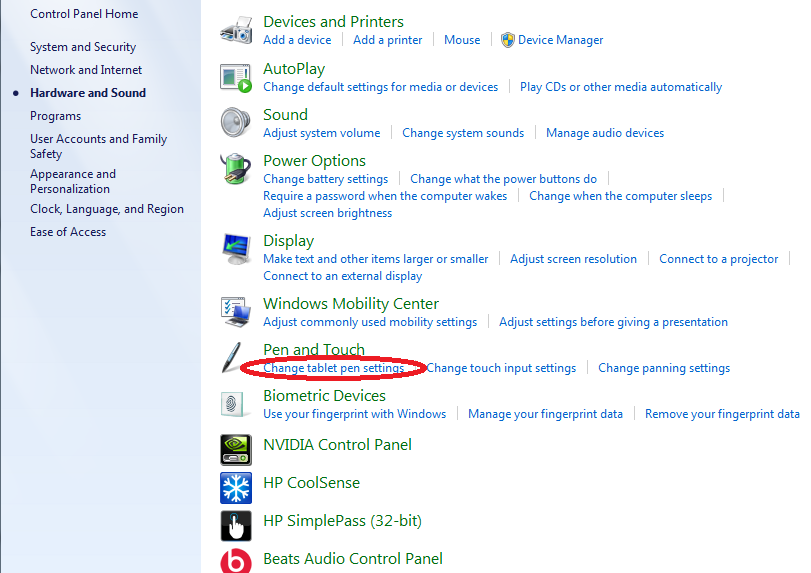Image resolution: width=811 pixels, height=573 pixels.
Task: Click the NVIDIA Control Panel icon
Action: [236, 449]
